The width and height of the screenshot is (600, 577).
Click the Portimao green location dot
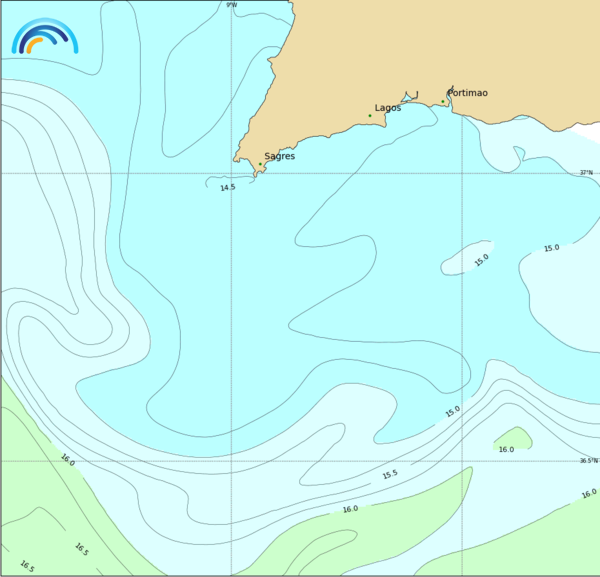coord(443,101)
